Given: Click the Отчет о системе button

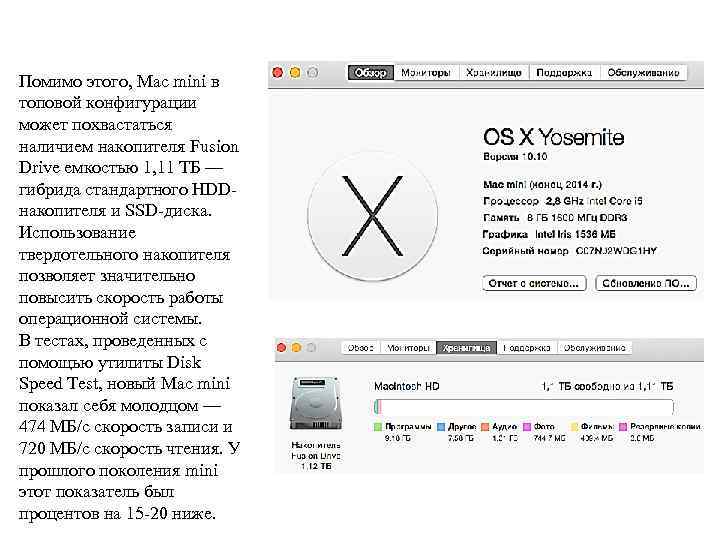Looking at the screenshot, I should click(534, 283).
